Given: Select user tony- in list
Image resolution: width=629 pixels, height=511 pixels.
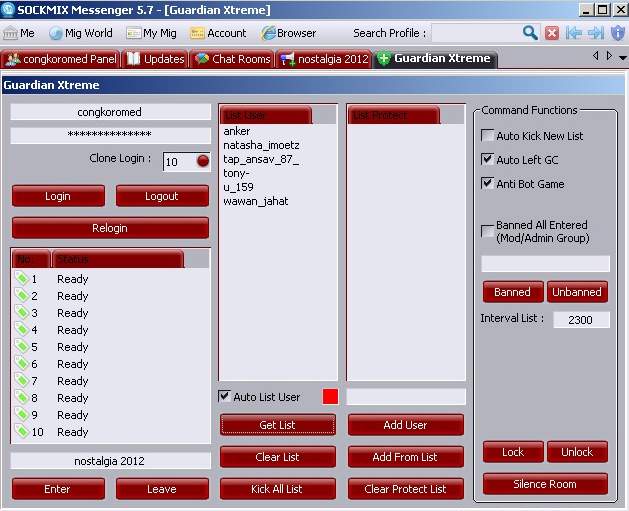Looking at the screenshot, I should pyautogui.click(x=236, y=173).
